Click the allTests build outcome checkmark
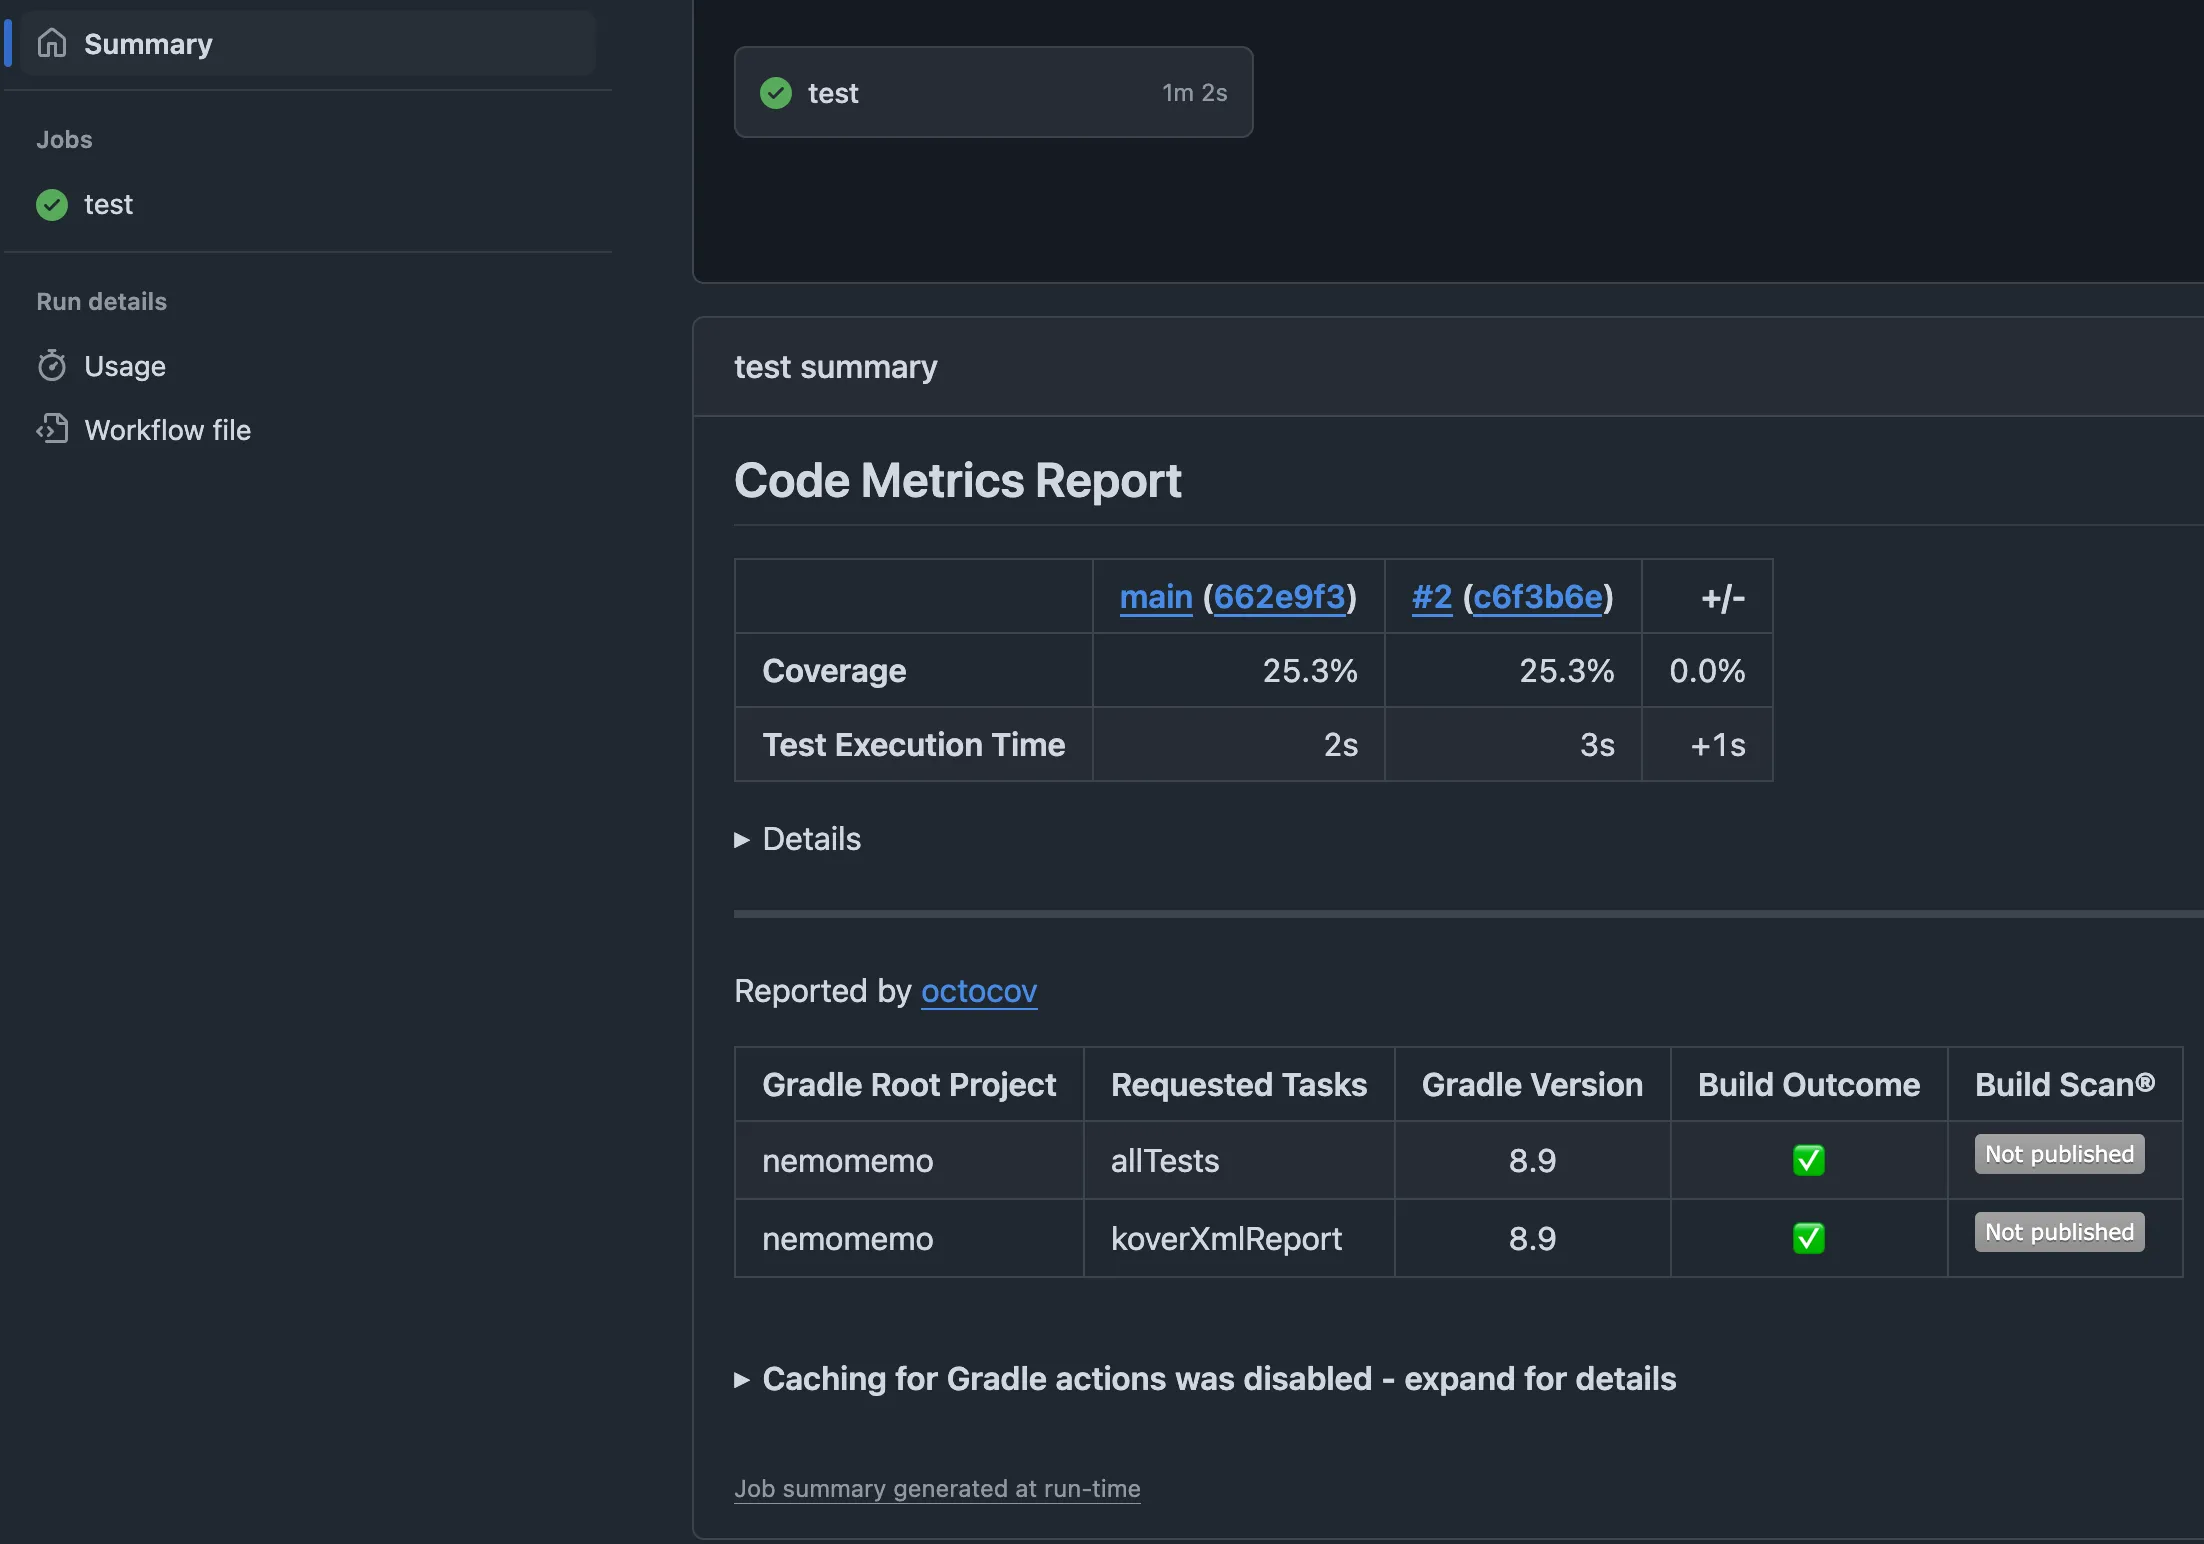 coord(1808,1160)
